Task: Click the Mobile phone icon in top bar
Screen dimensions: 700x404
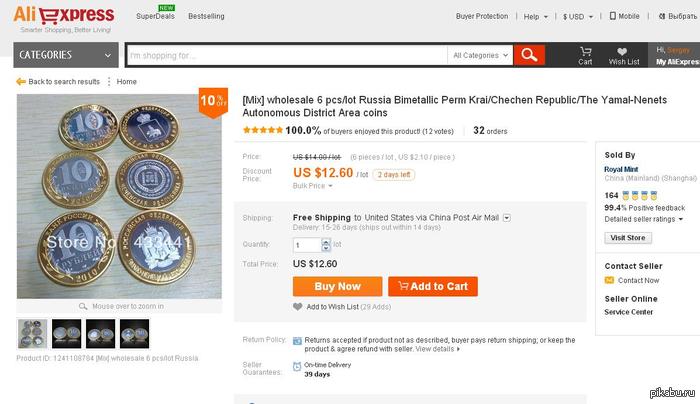Action: 613,16
